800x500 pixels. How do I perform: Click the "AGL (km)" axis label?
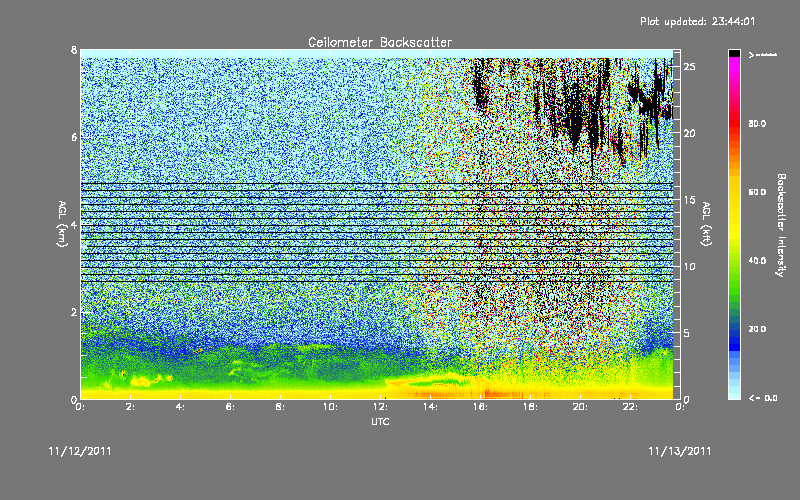(x=62, y=224)
